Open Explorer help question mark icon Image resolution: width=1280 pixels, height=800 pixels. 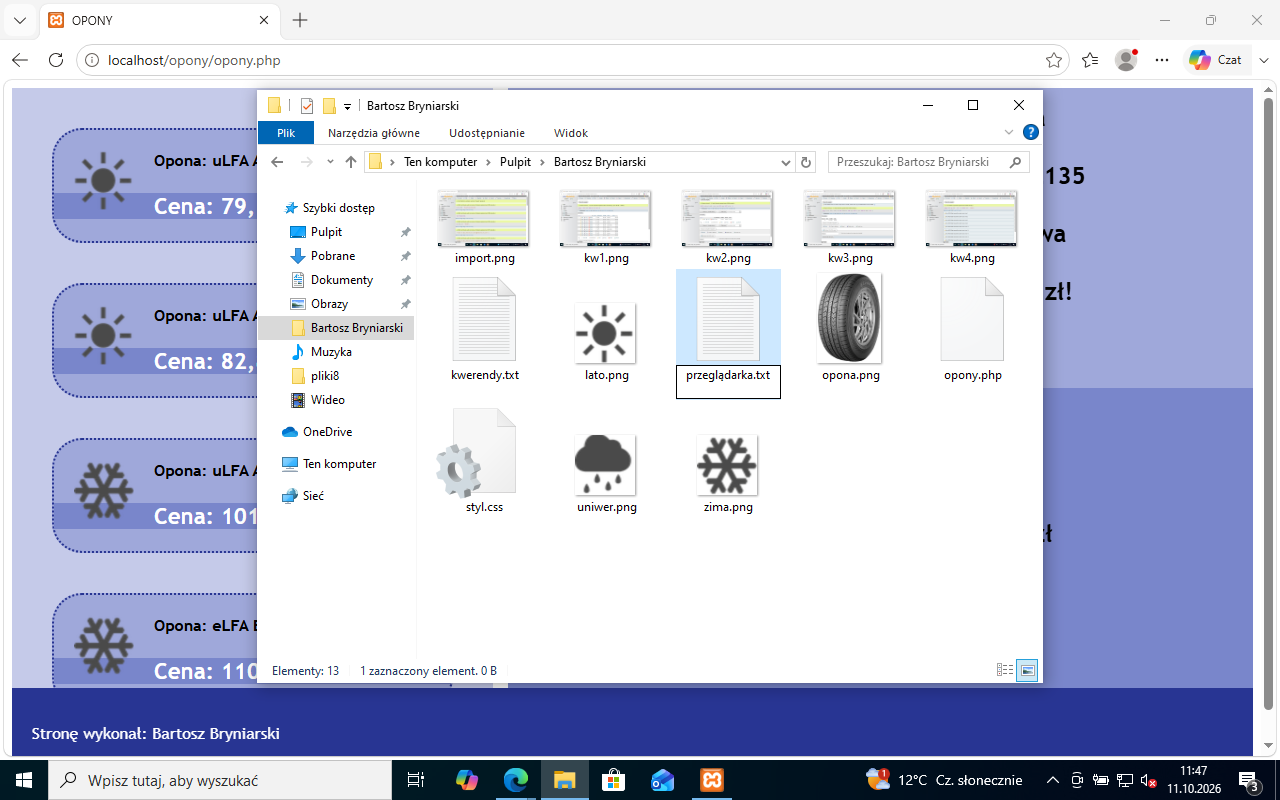click(1030, 133)
